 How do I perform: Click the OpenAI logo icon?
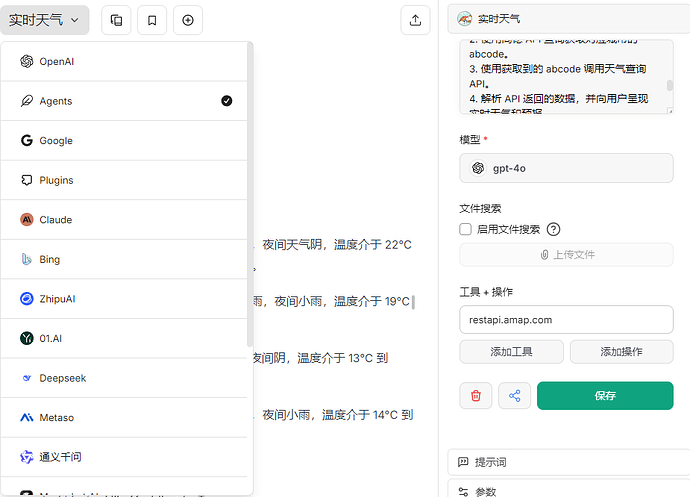pos(27,61)
